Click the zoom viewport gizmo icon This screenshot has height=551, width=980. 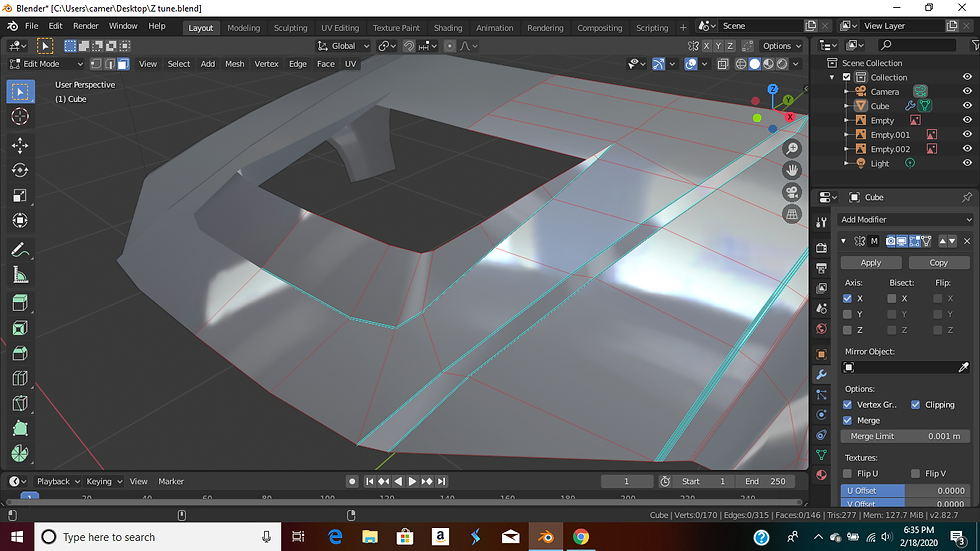[792, 149]
